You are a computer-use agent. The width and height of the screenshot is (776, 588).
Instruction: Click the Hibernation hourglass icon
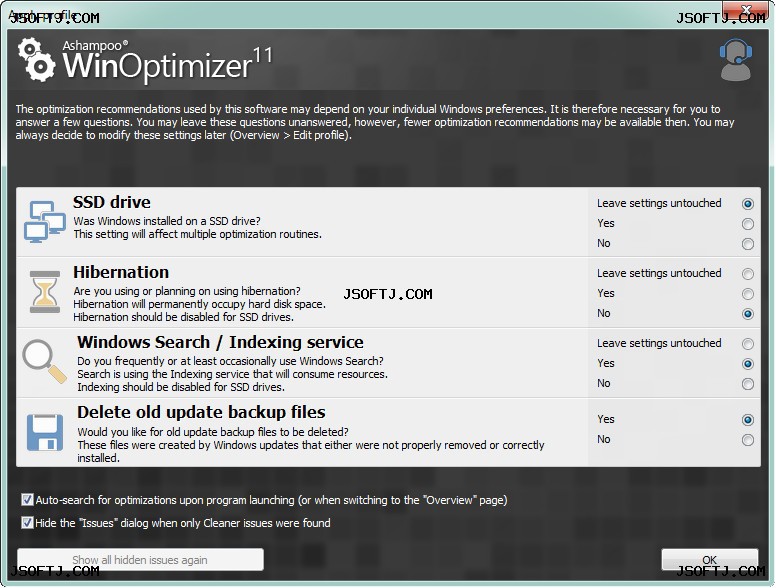point(45,292)
